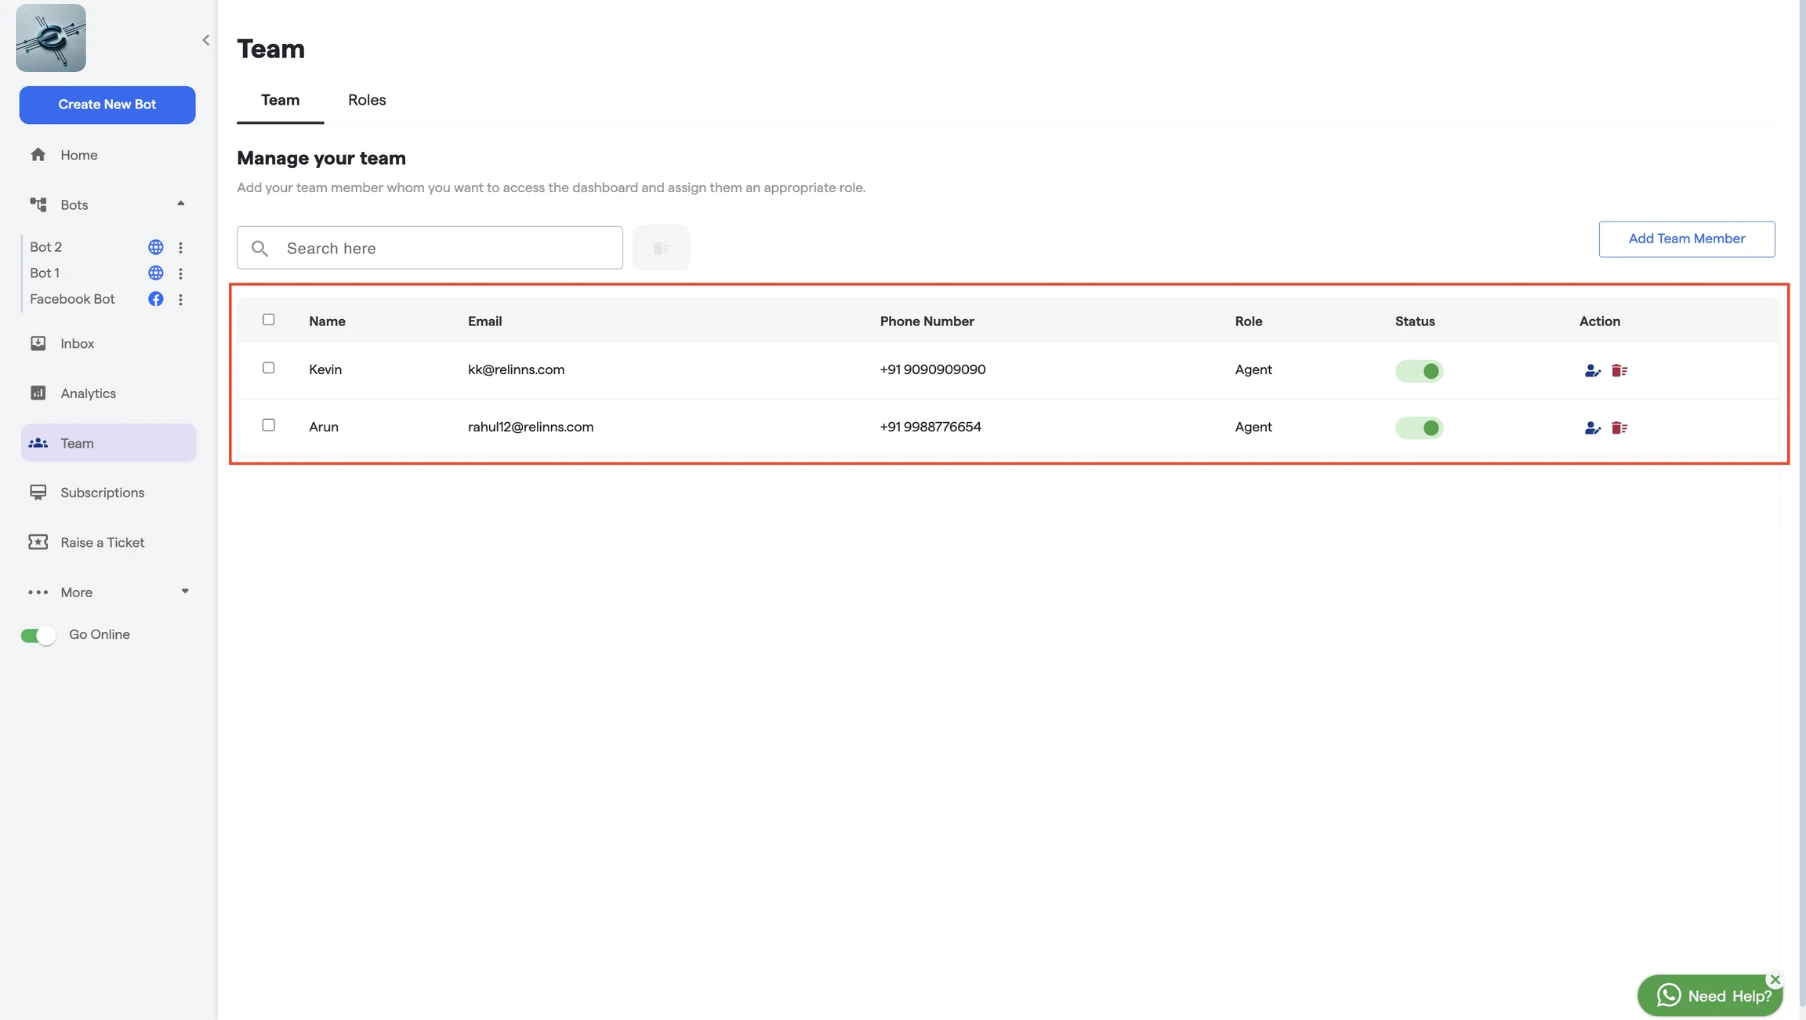Image resolution: width=1806 pixels, height=1020 pixels.
Task: Open the three-dot menu for Facebook Bot
Action: click(x=181, y=299)
